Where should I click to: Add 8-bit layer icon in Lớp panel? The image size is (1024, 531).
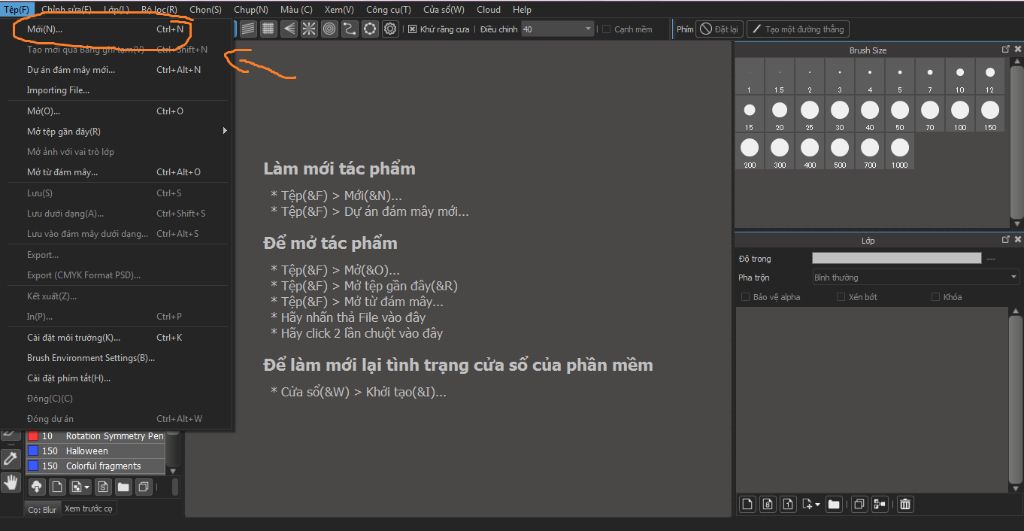pyautogui.click(x=768, y=504)
